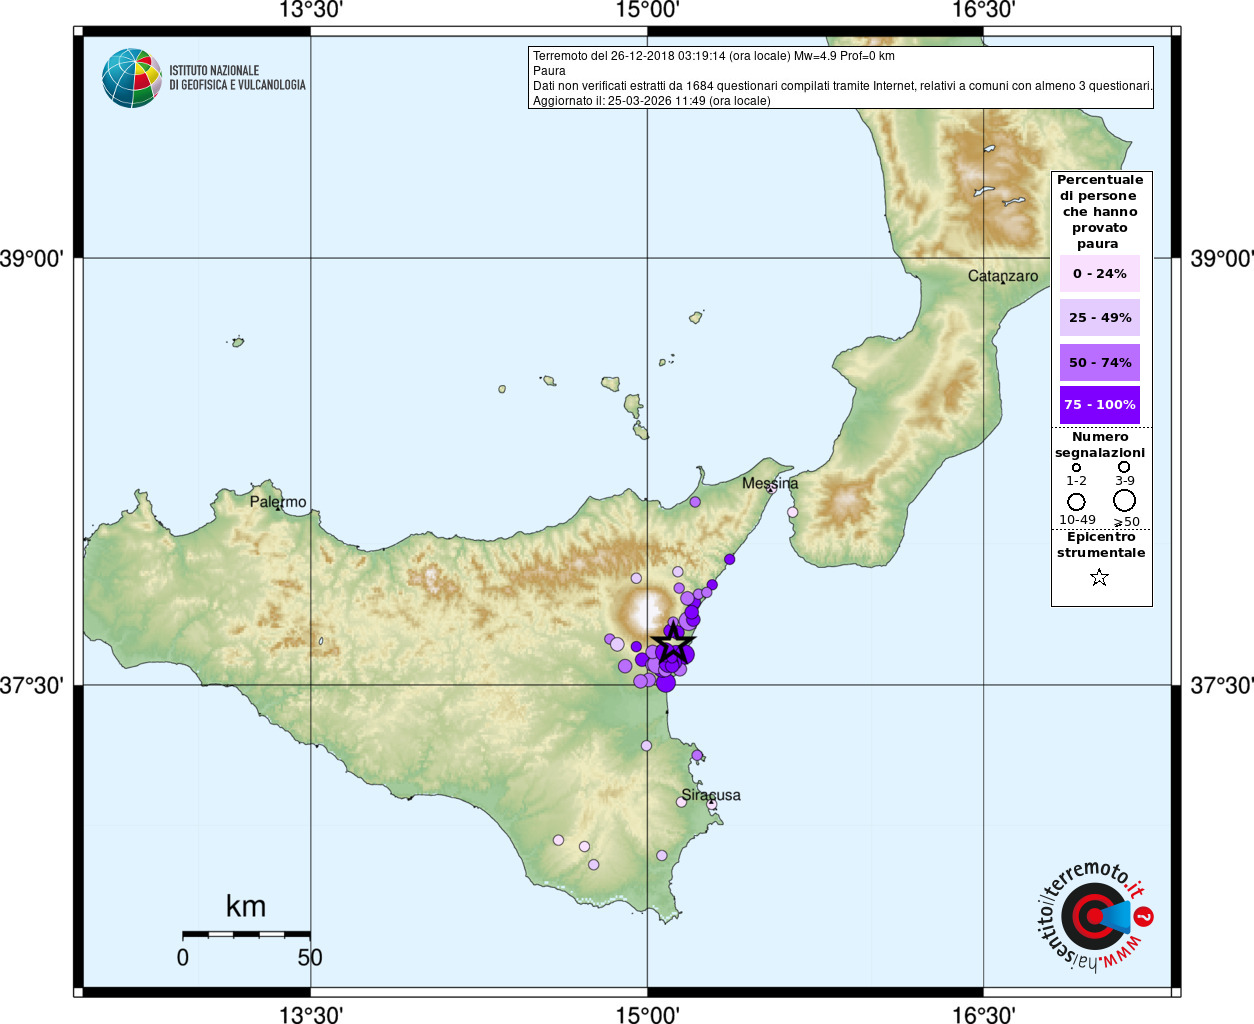Select the smallest 1-2 reports circle in legend

[x=1076, y=467]
